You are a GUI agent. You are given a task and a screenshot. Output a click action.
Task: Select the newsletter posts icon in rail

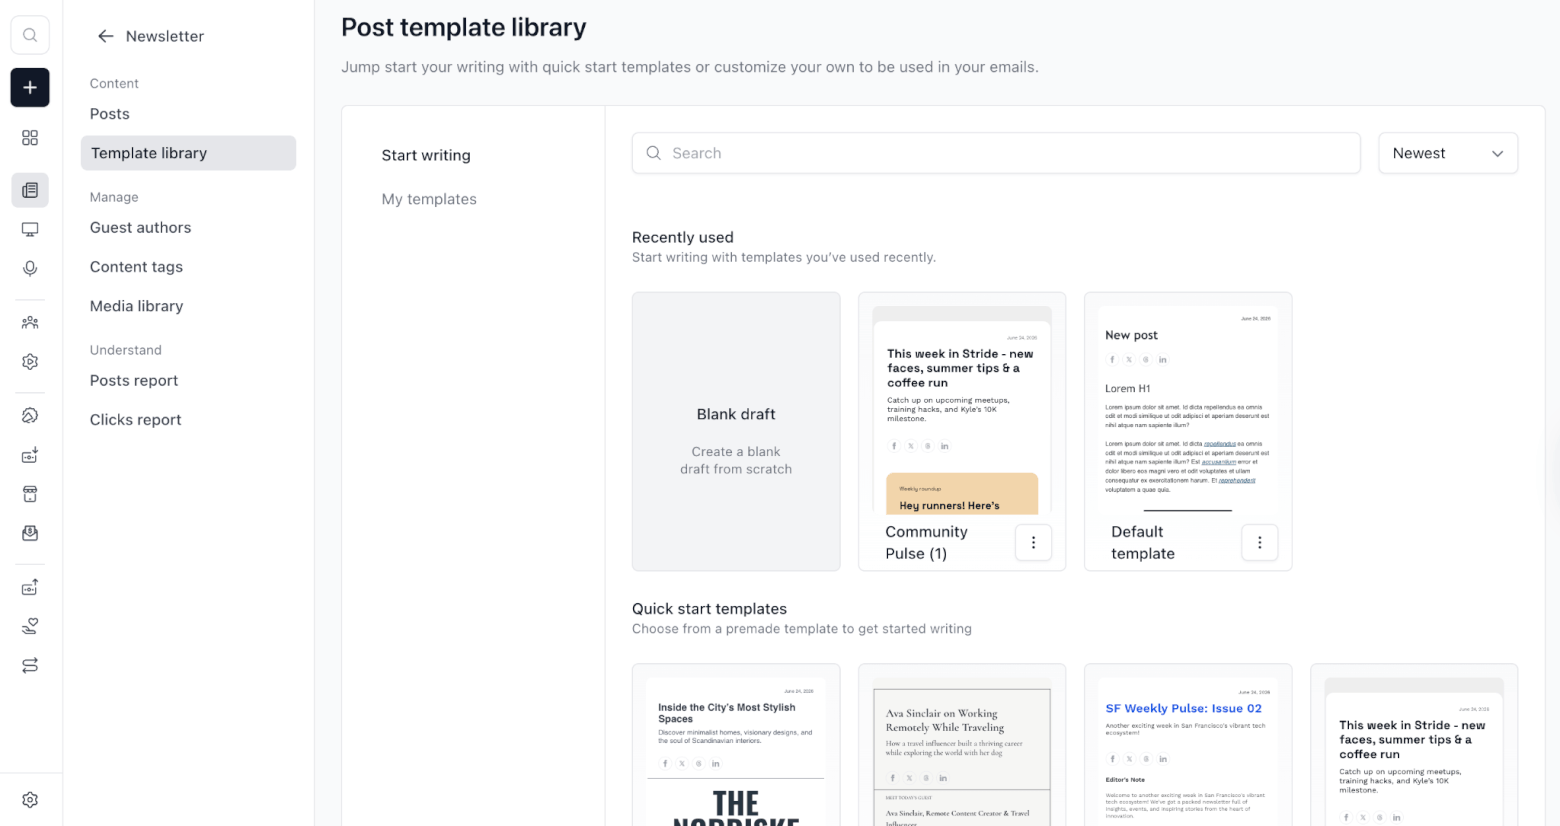30,190
